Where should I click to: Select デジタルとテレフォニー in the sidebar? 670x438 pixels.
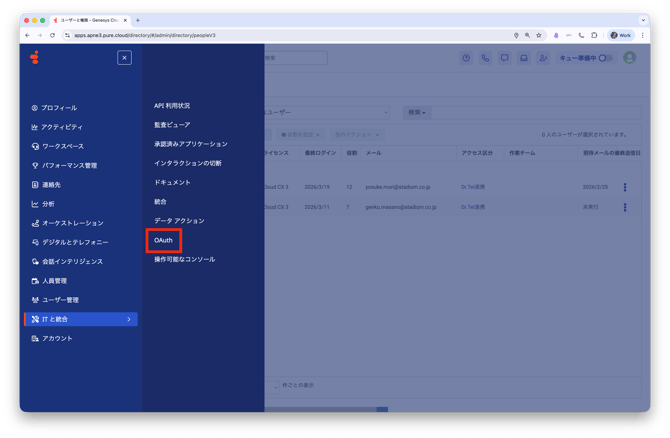pyautogui.click(x=70, y=242)
